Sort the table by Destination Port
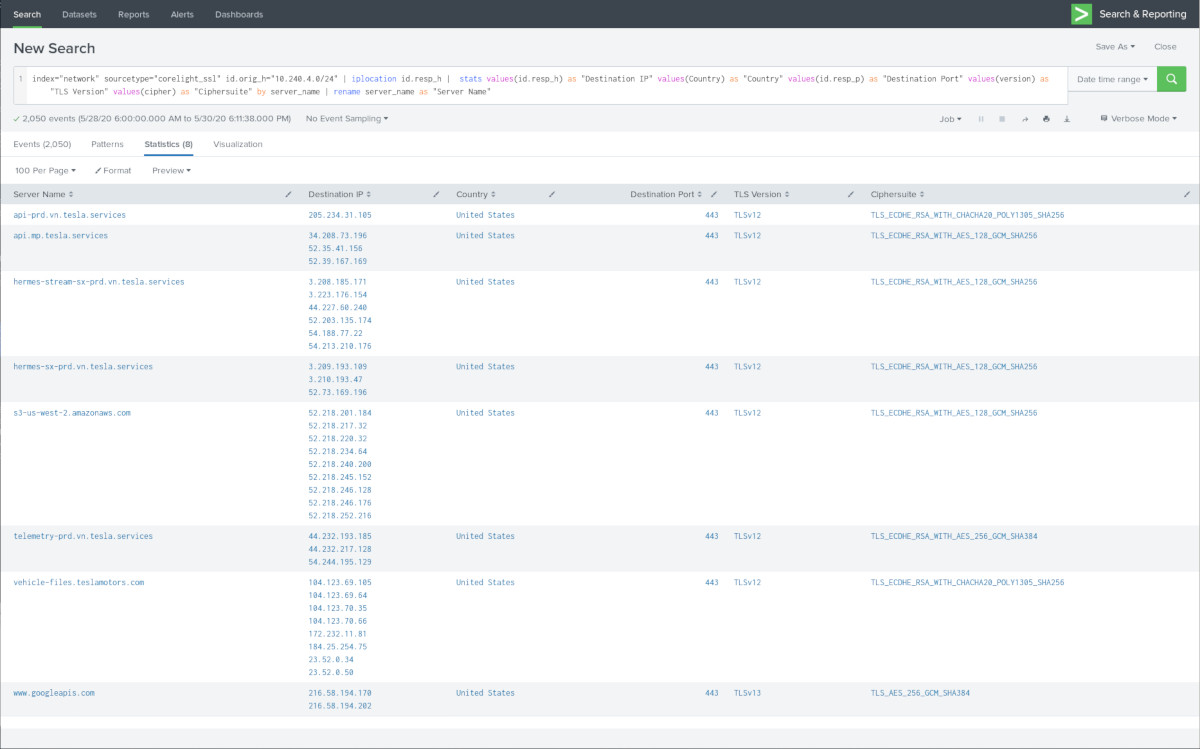 coord(667,194)
